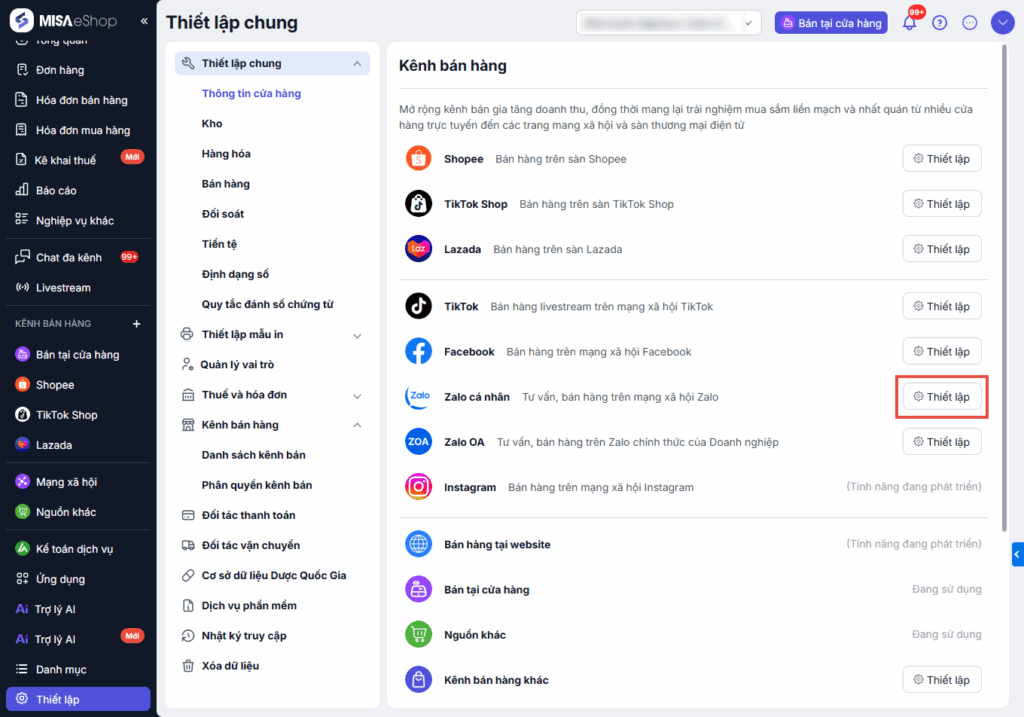Click Thiết lập button for TikTok Shop
The width and height of the screenshot is (1024, 717).
(942, 204)
